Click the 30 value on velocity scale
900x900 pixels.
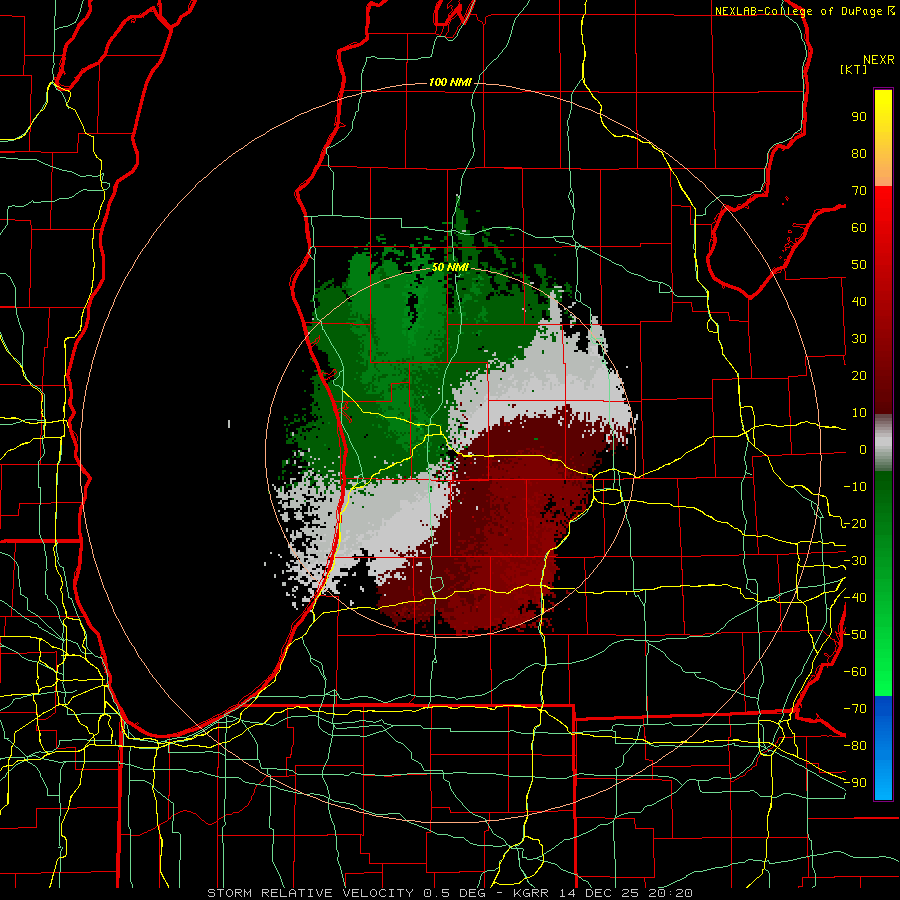[x=859, y=339]
